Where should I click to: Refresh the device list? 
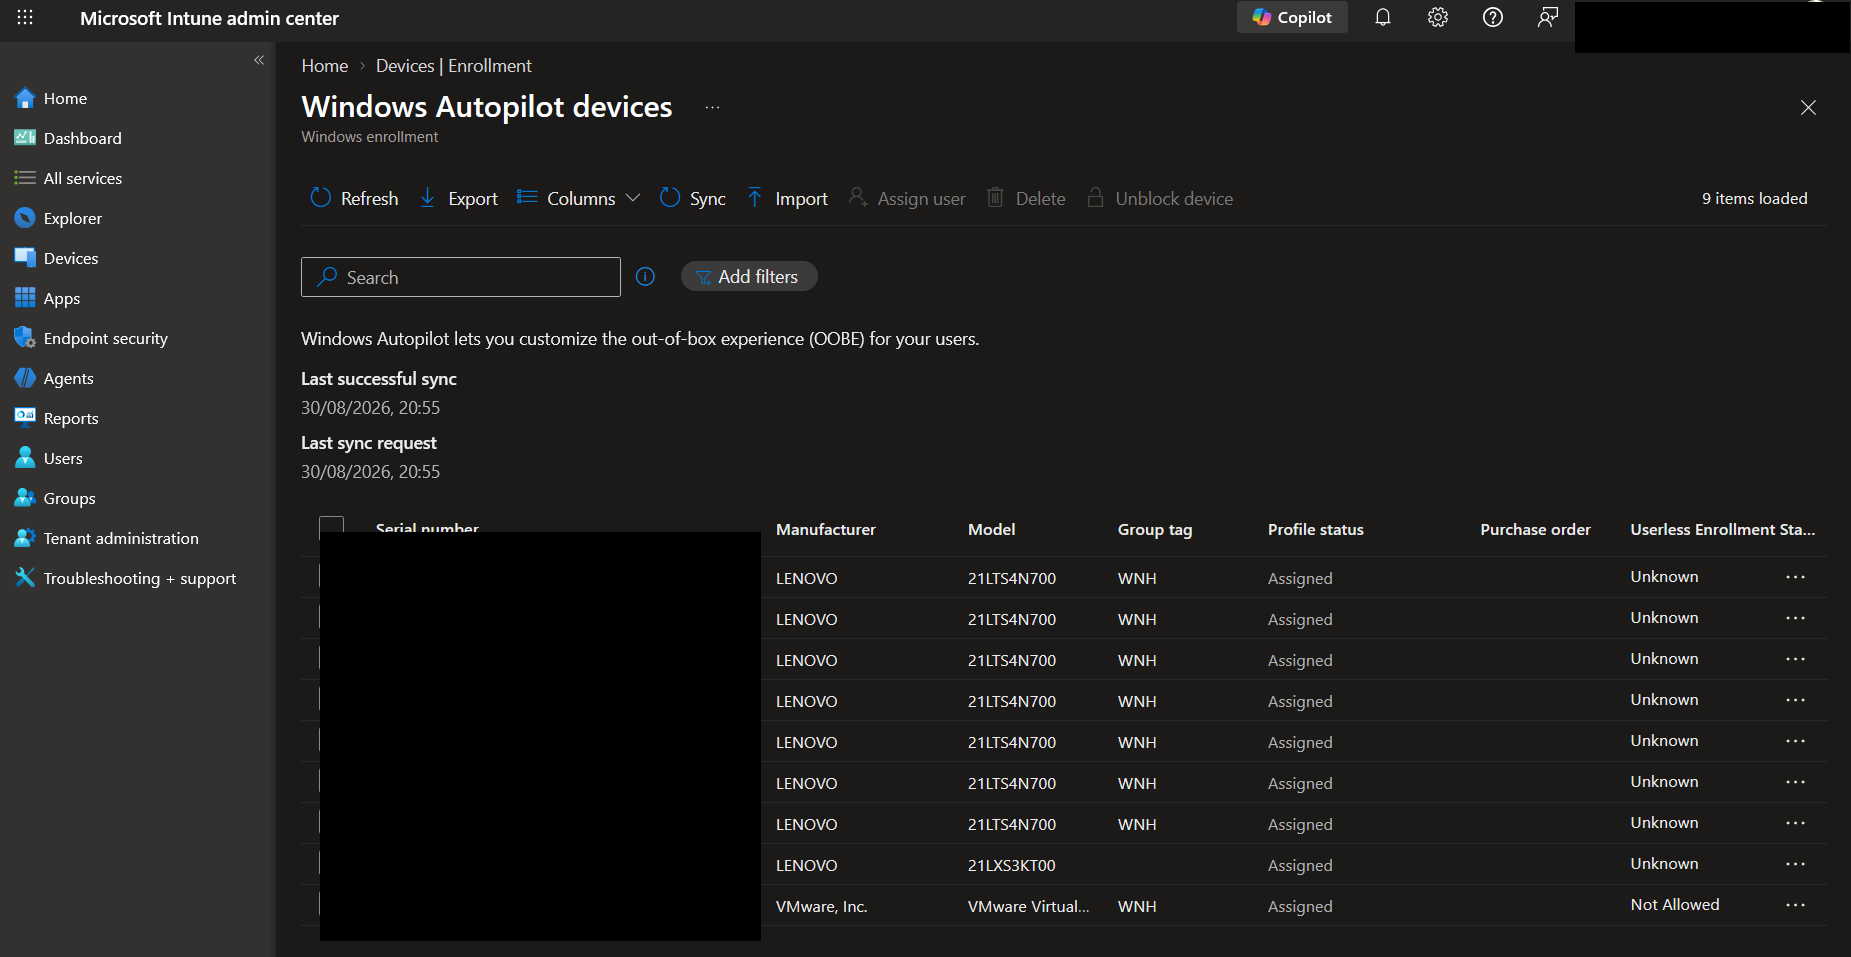[354, 198]
